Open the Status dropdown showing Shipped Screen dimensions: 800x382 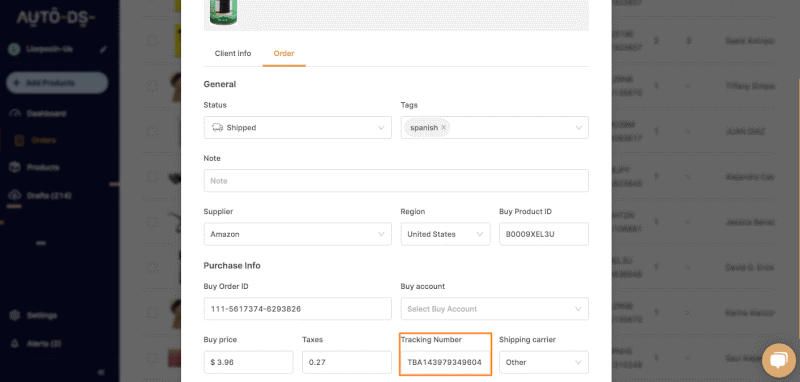coord(297,128)
